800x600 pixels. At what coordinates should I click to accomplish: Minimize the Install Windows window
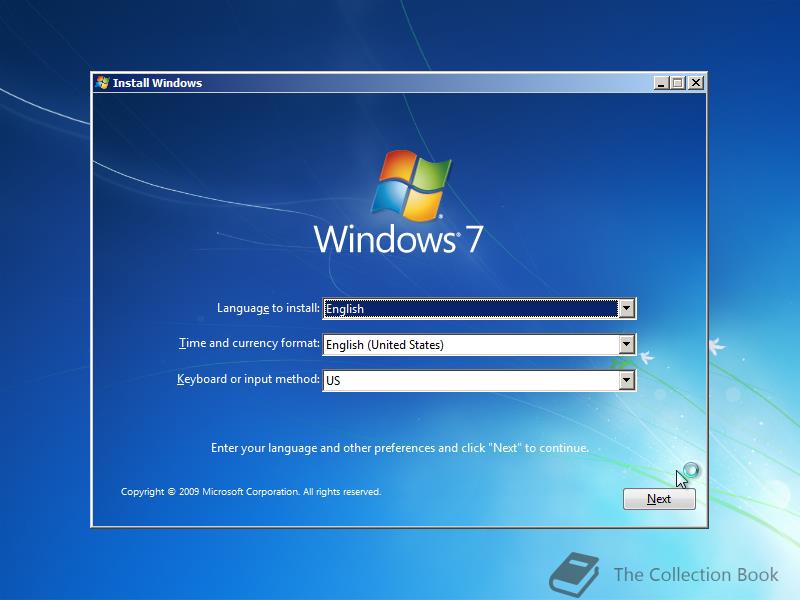(661, 83)
